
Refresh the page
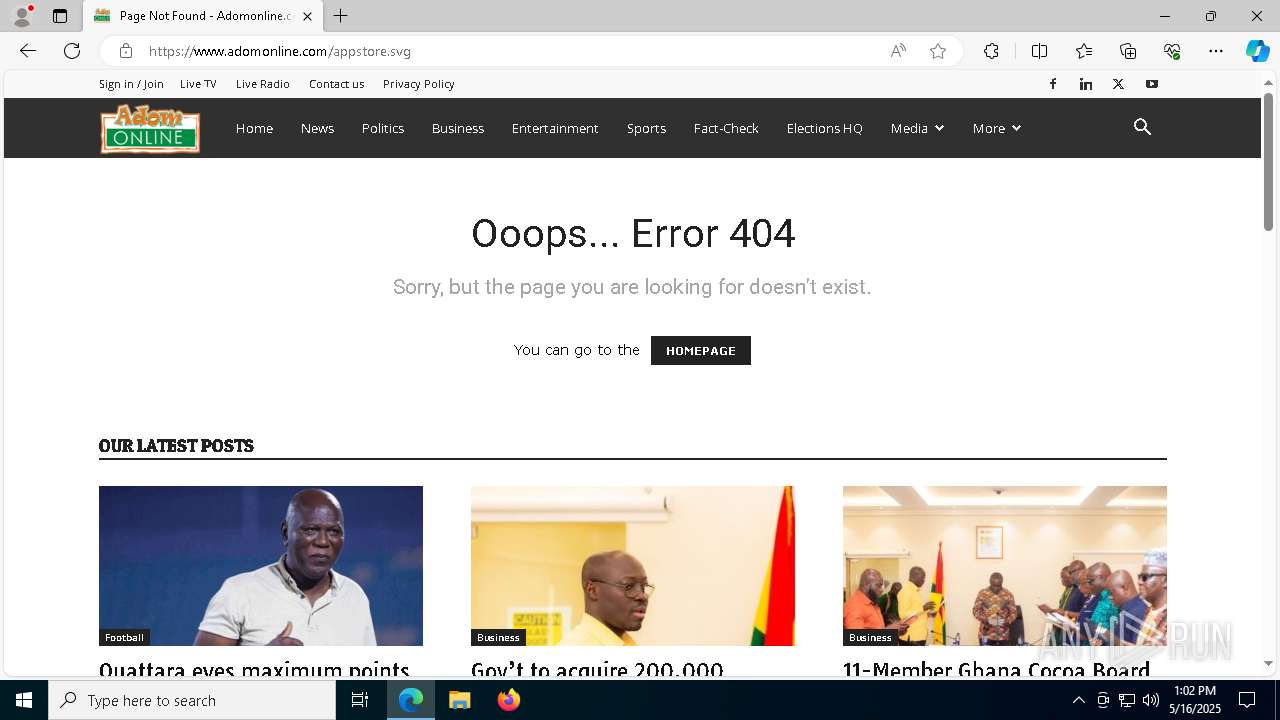pyautogui.click(x=72, y=51)
